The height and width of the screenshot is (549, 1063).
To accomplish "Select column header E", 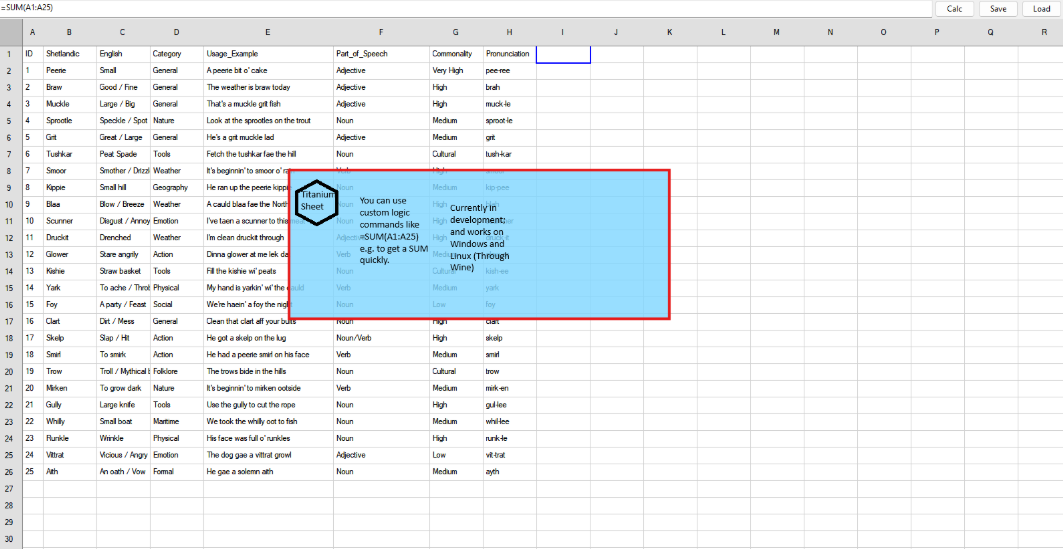I will [x=268, y=32].
